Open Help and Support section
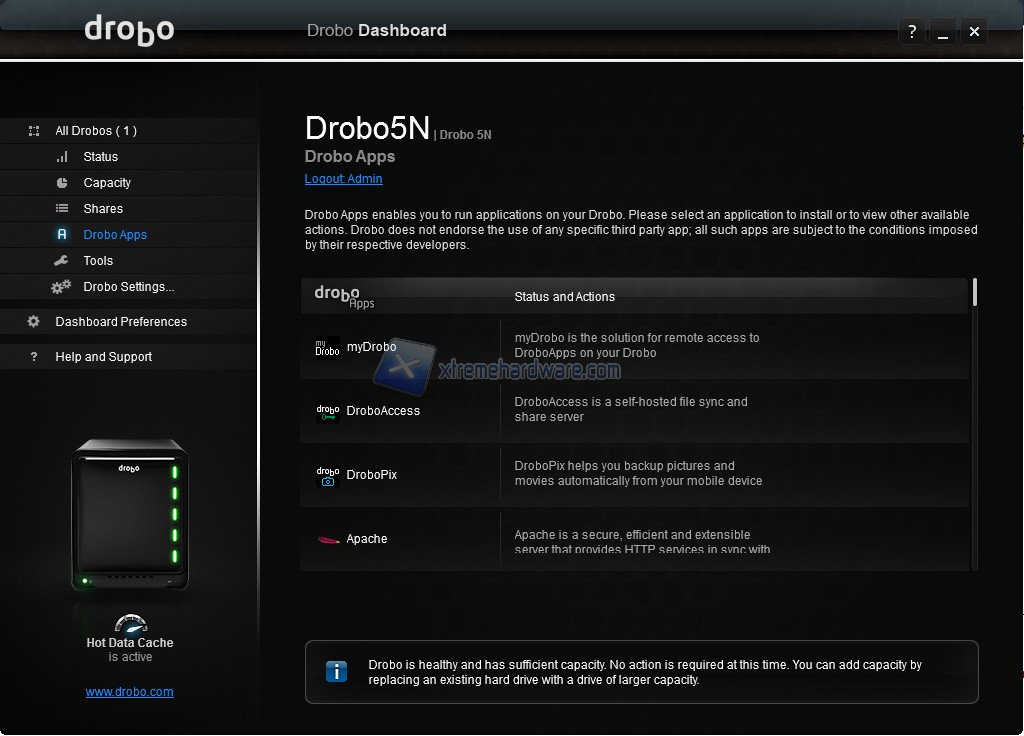This screenshot has width=1024, height=736. tap(104, 357)
